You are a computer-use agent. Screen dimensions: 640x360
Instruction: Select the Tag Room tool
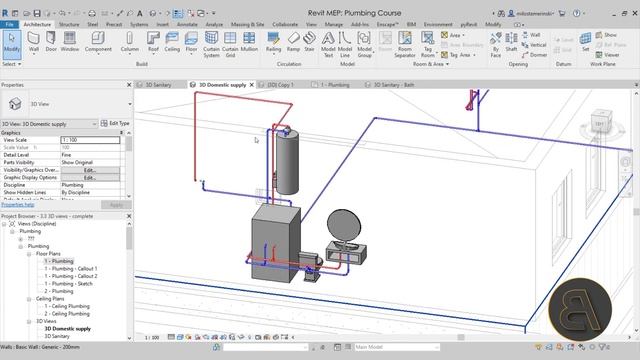pos(427,44)
